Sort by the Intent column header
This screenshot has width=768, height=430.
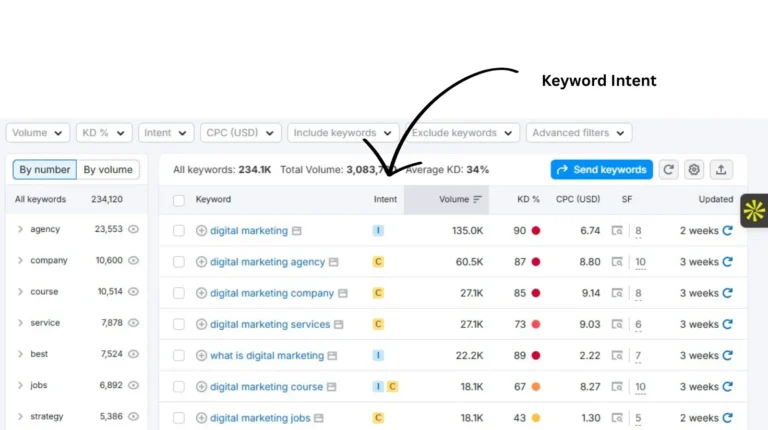click(x=385, y=199)
